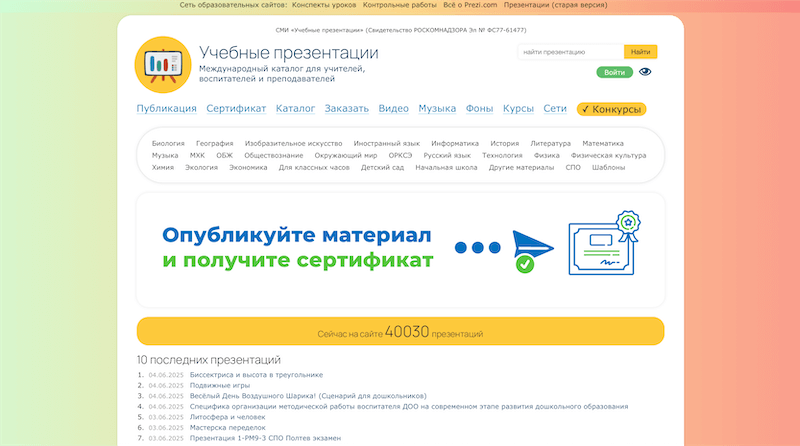Select the Физическая культура category

pyautogui.click(x=608, y=155)
